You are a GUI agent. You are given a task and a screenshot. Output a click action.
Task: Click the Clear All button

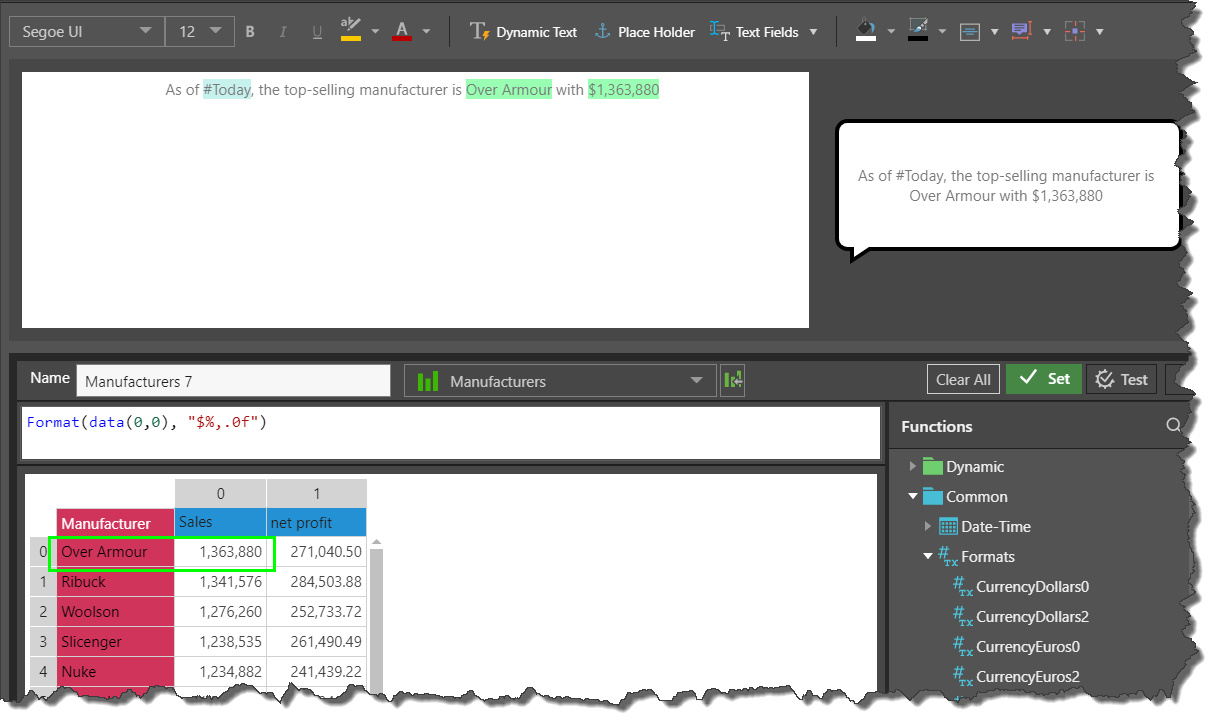point(963,379)
